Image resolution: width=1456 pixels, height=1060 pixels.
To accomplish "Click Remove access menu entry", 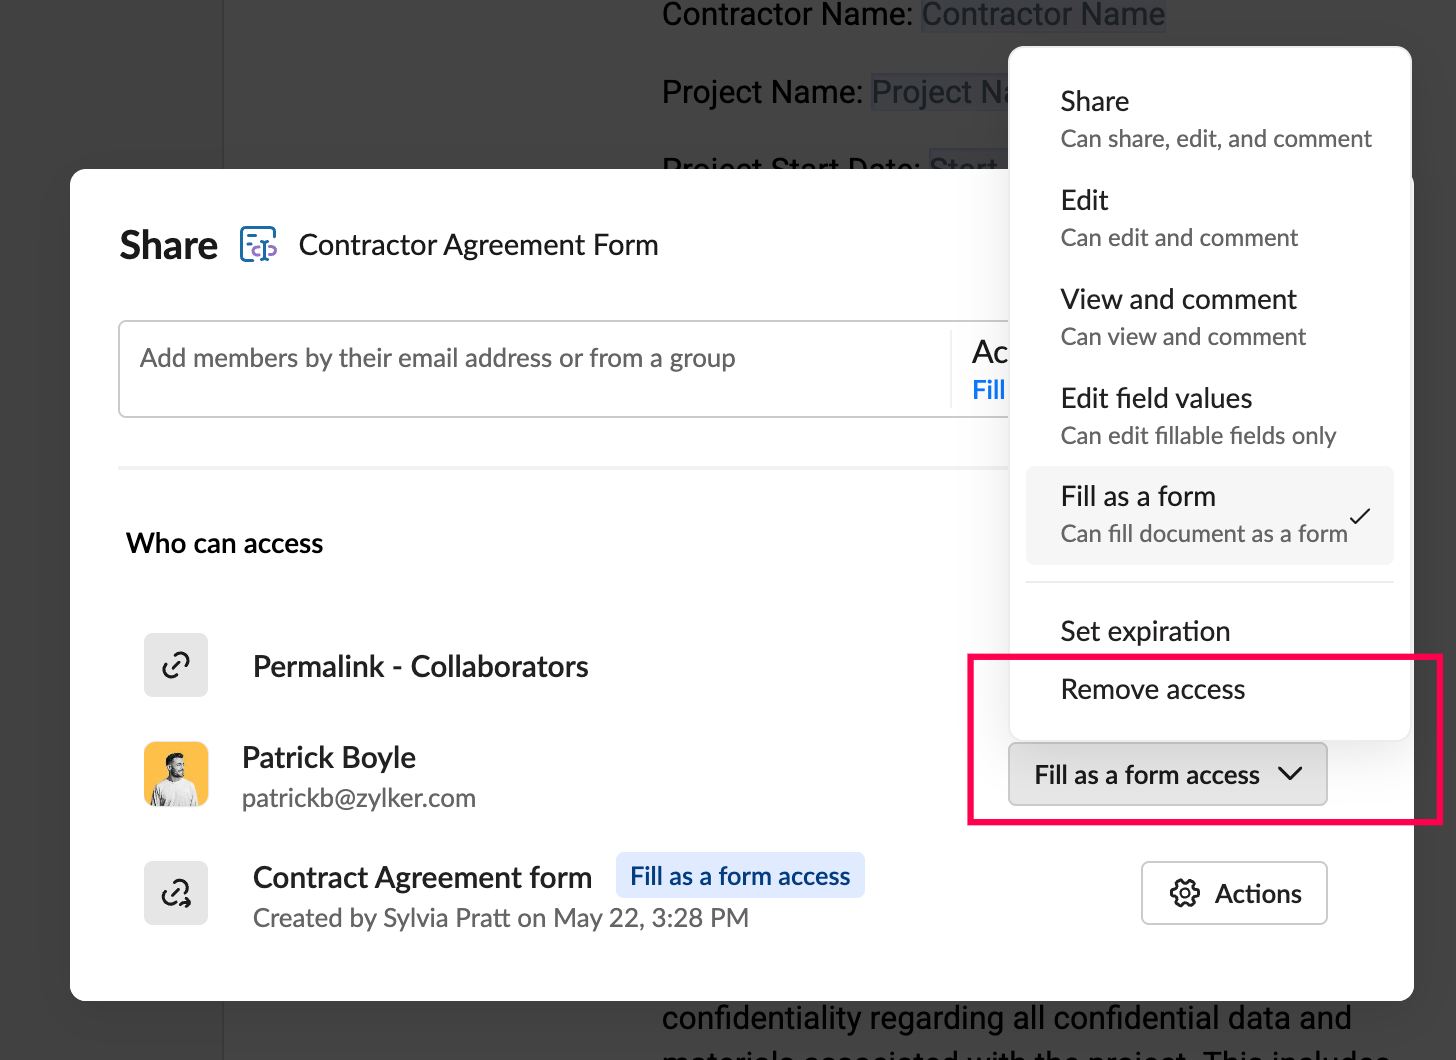I will (1153, 689).
